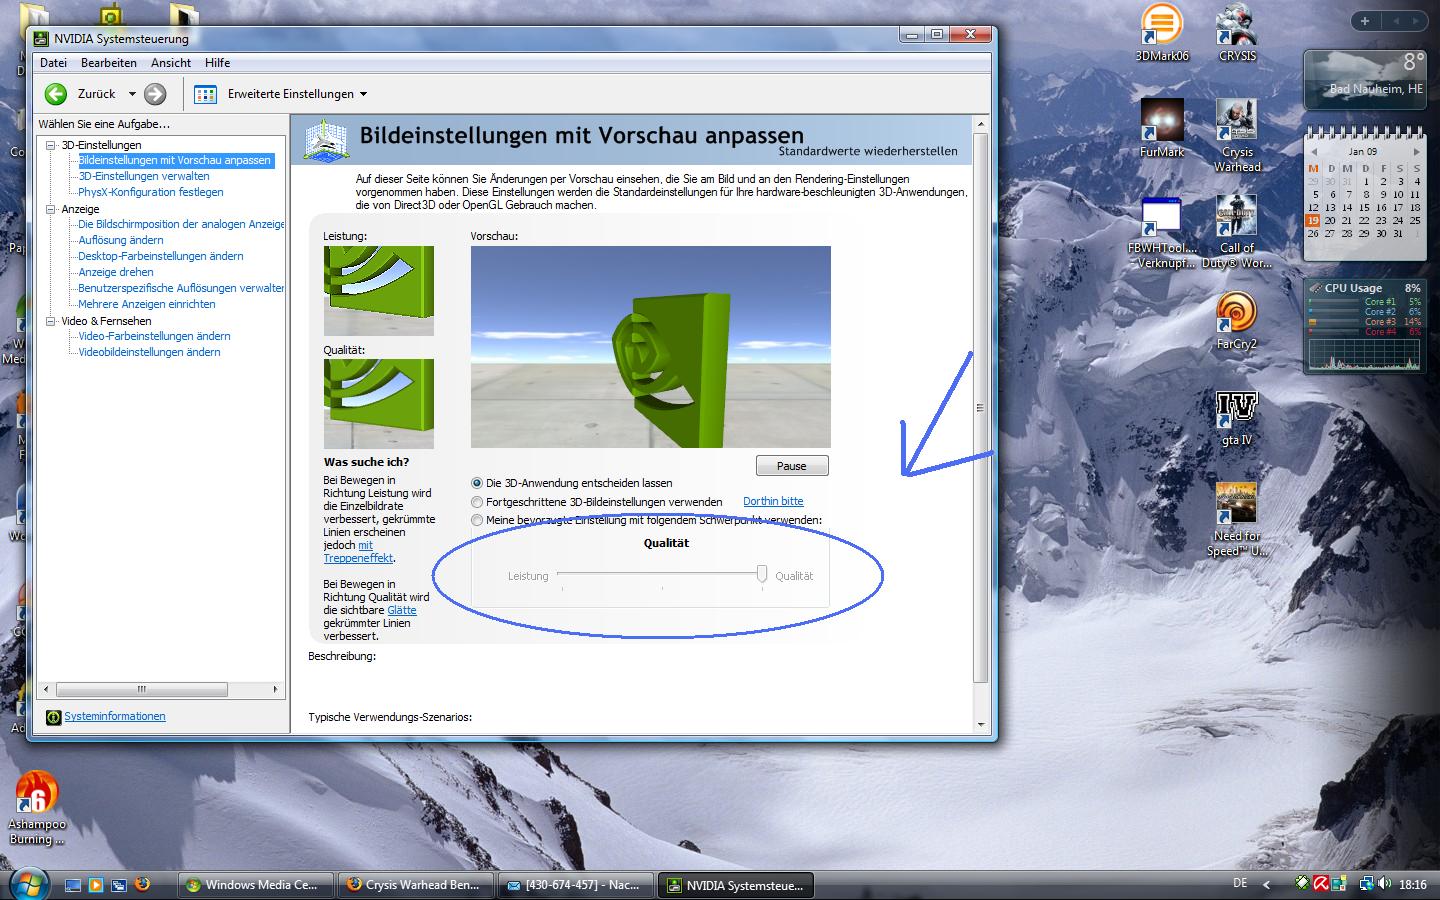Click the Firefox quick launch icon

click(142, 885)
